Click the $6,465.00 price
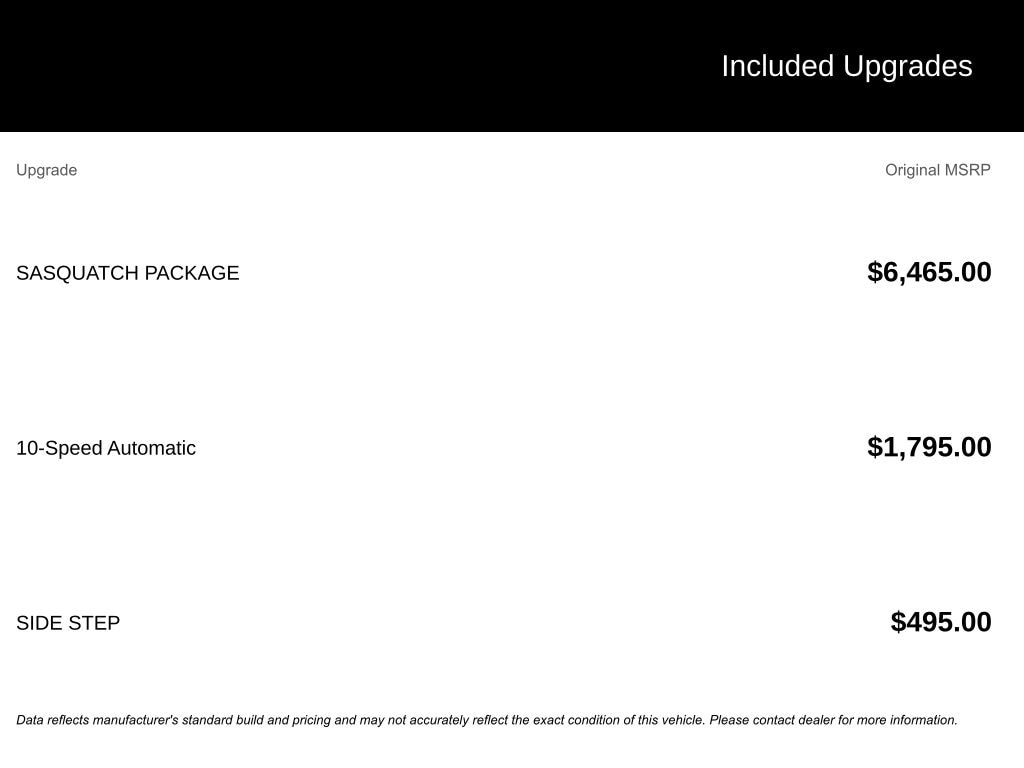 (929, 272)
